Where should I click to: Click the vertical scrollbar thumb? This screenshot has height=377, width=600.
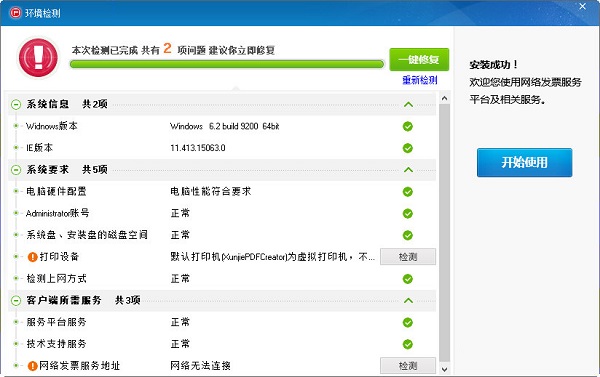tap(444, 233)
